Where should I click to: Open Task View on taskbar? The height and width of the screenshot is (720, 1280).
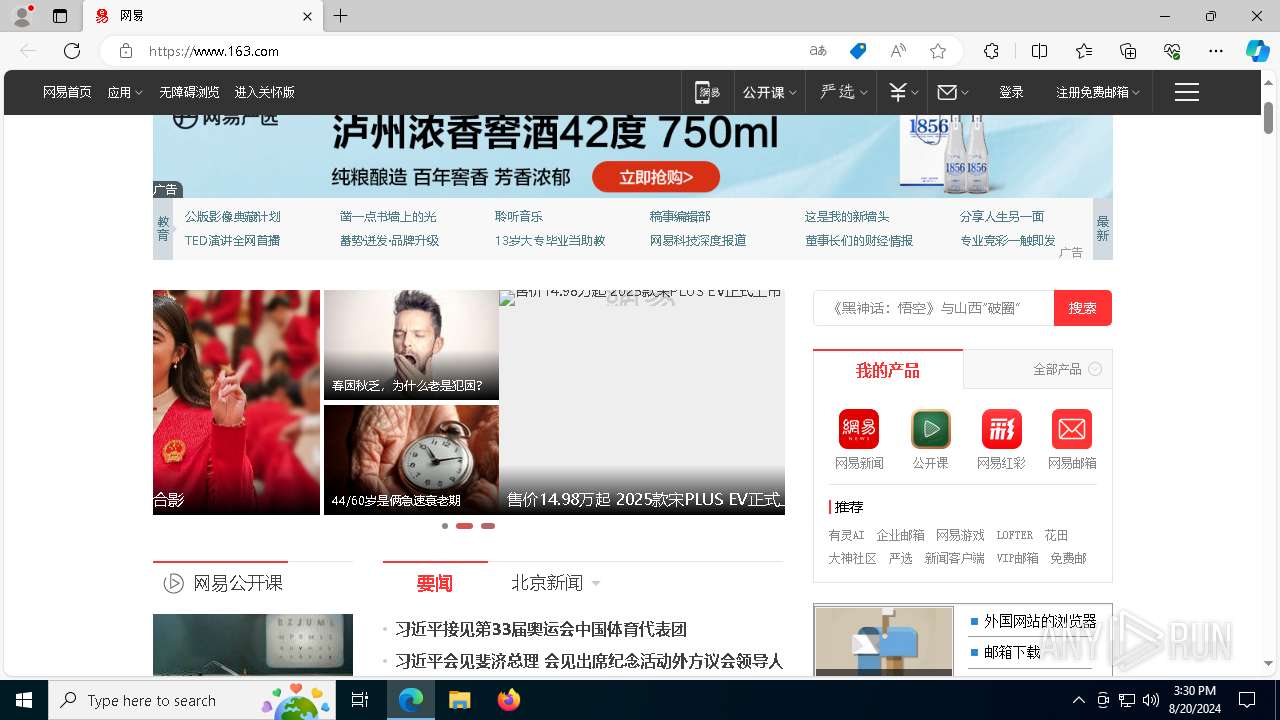(x=360, y=700)
